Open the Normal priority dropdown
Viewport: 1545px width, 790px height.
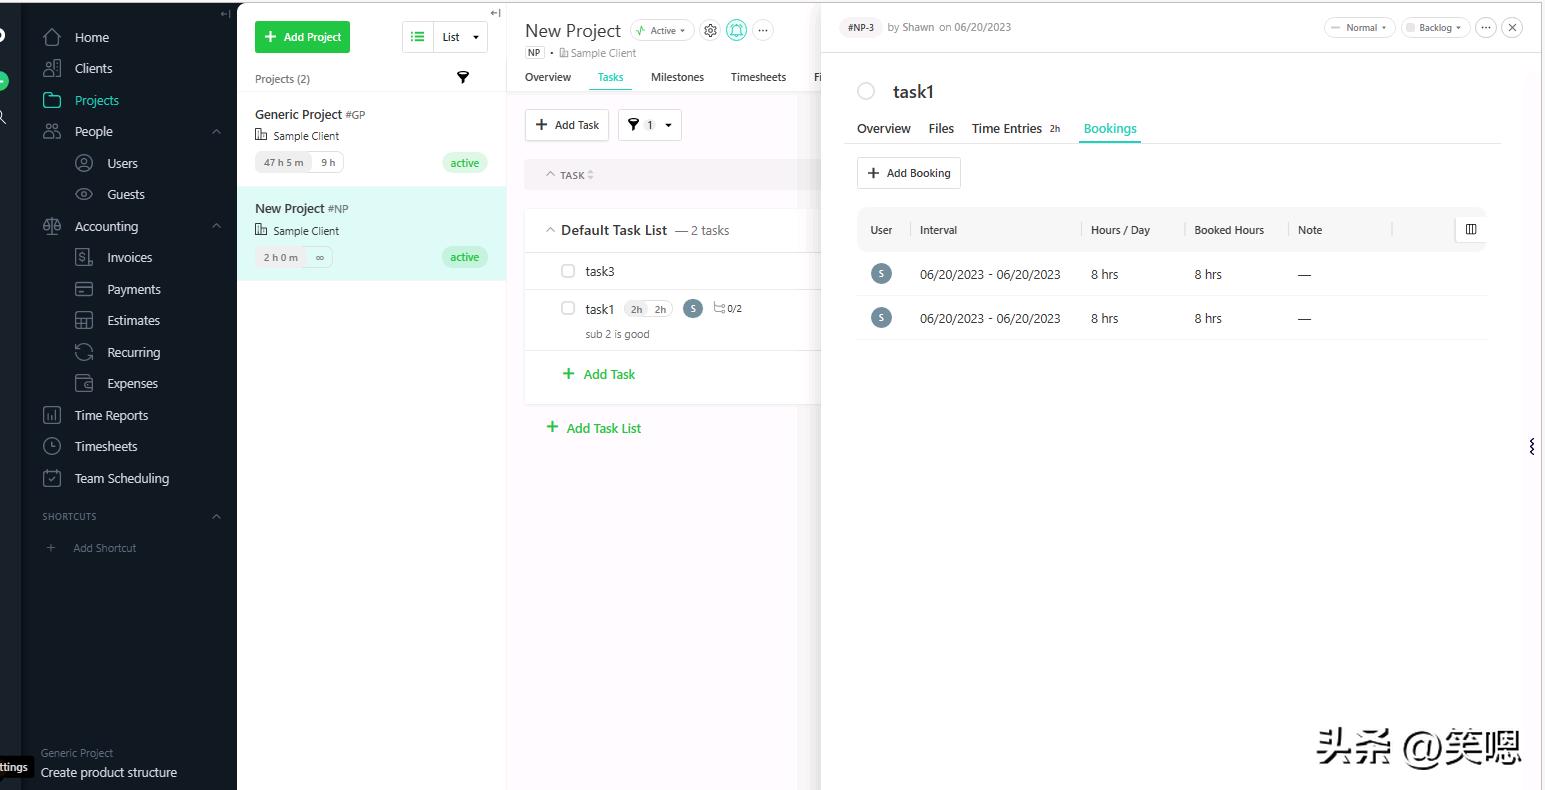click(1360, 28)
